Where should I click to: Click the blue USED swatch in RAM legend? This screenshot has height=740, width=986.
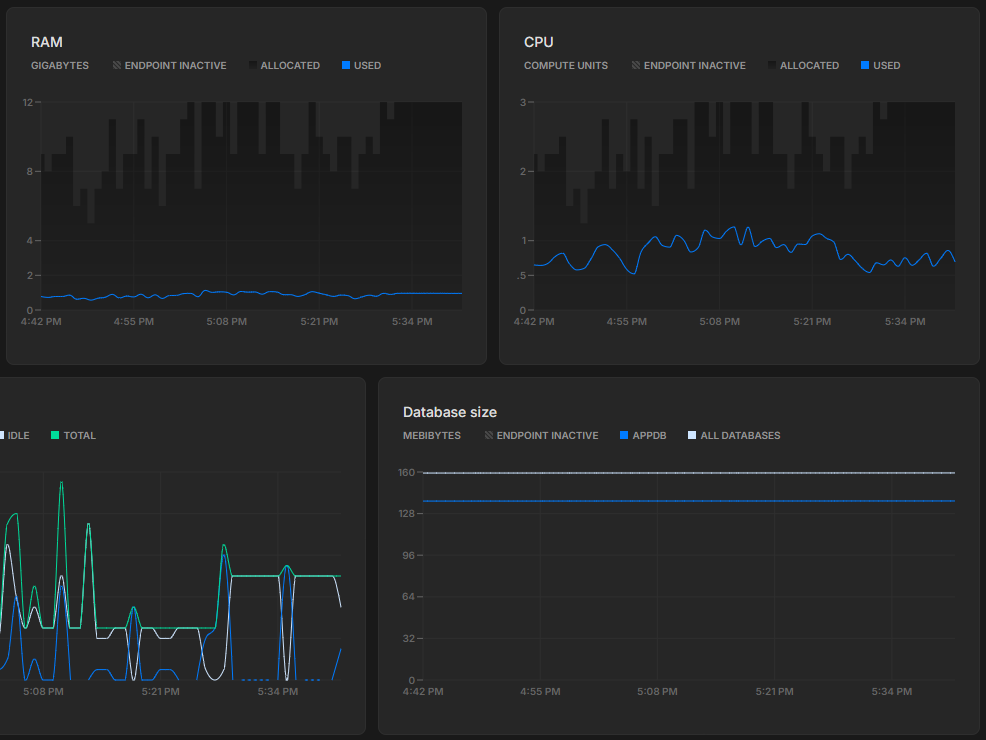[346, 66]
